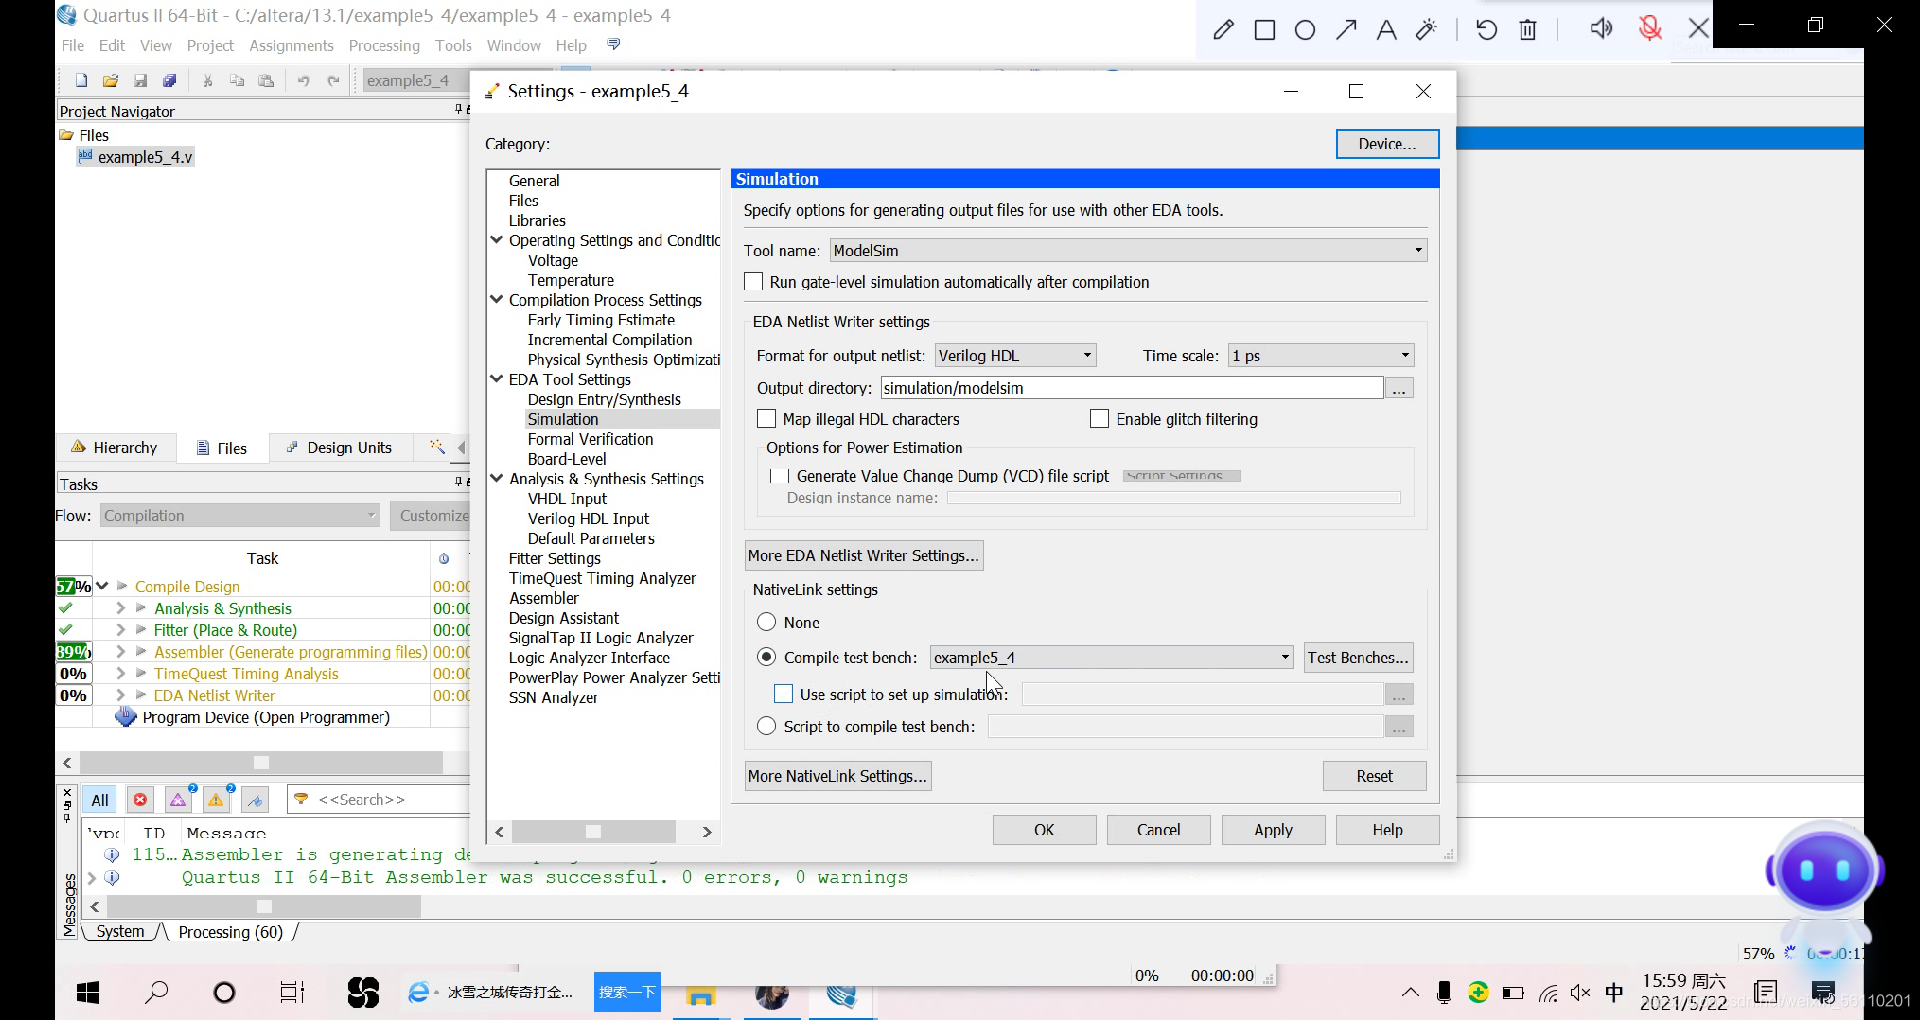Image resolution: width=1920 pixels, height=1020 pixels.
Task: Click OK in Settings dialog
Action: (x=1044, y=830)
